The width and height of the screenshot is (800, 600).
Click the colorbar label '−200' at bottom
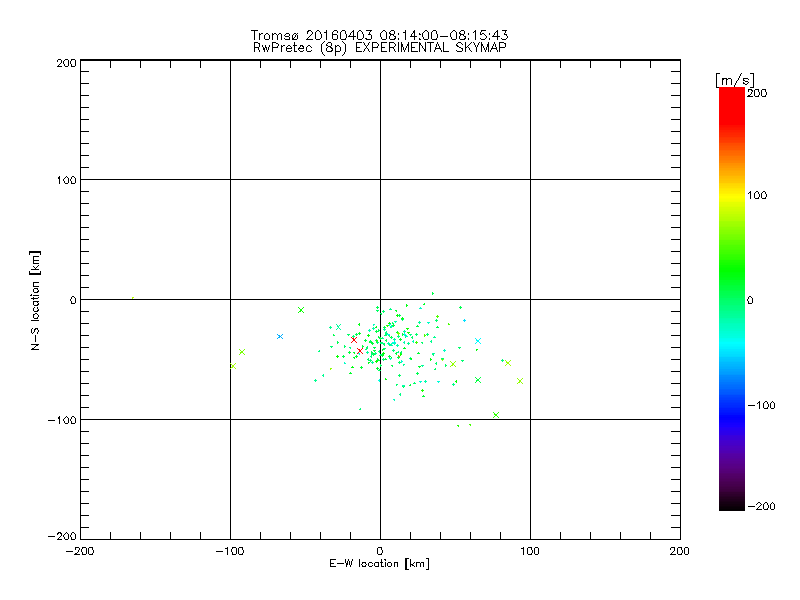coord(761,506)
